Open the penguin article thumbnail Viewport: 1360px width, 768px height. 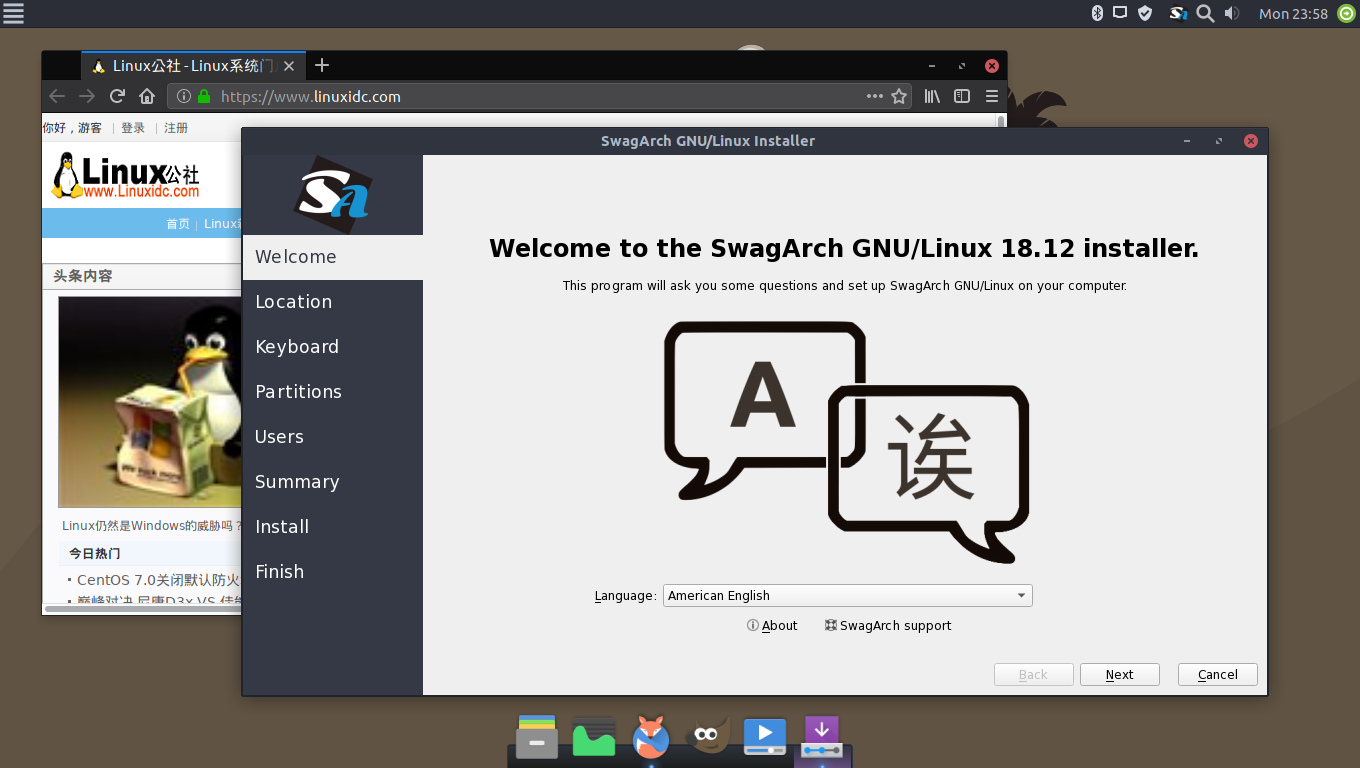click(x=150, y=402)
